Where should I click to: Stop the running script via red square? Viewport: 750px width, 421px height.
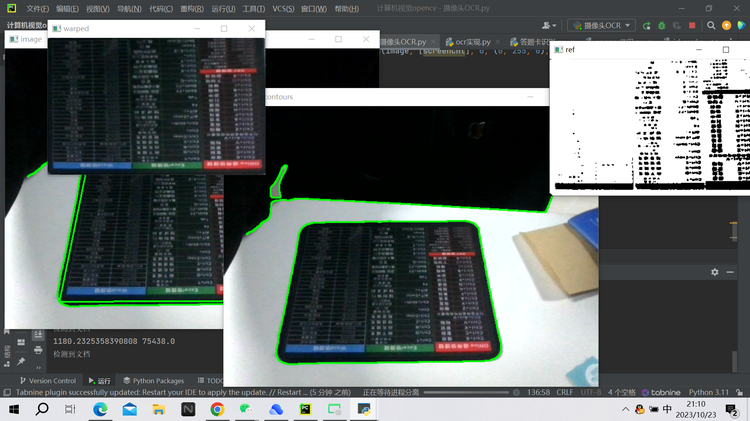coord(692,25)
